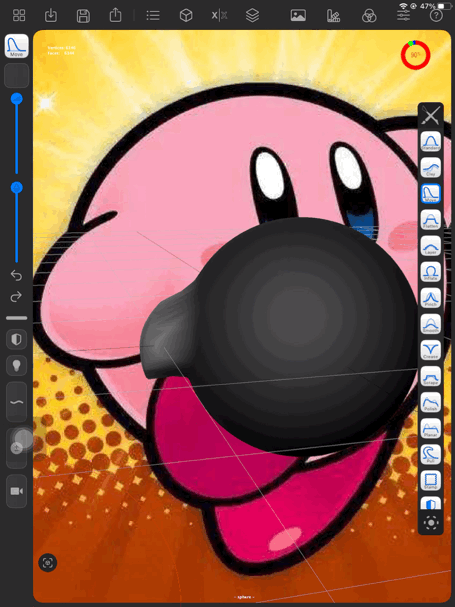Open the layers stack icon

tap(252, 15)
